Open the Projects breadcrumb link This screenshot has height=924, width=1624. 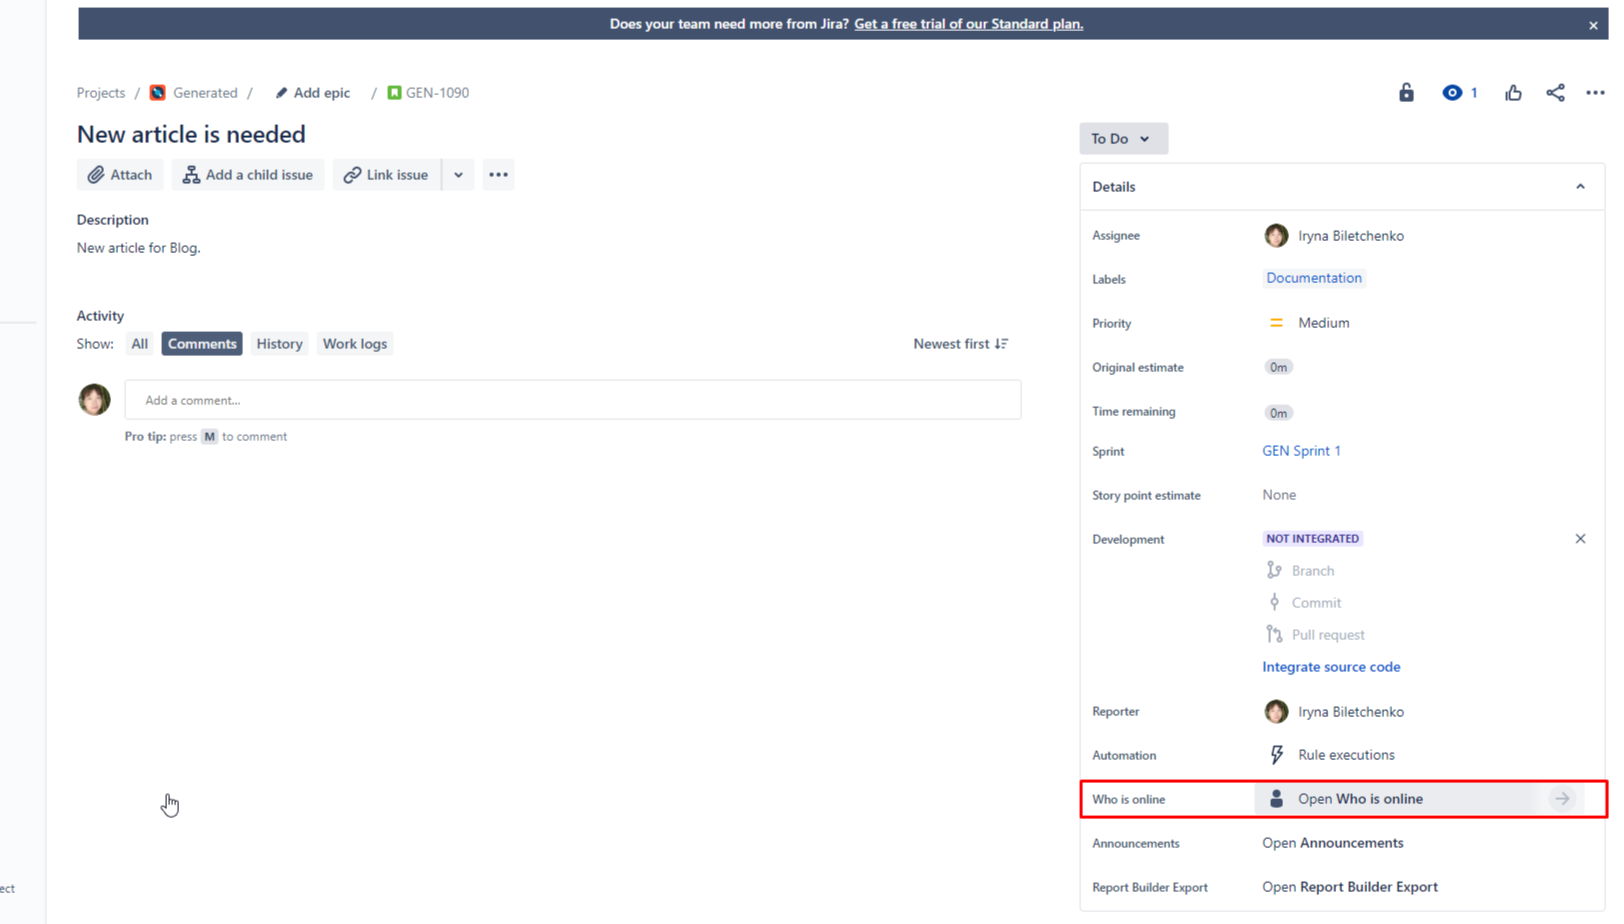tap(101, 93)
